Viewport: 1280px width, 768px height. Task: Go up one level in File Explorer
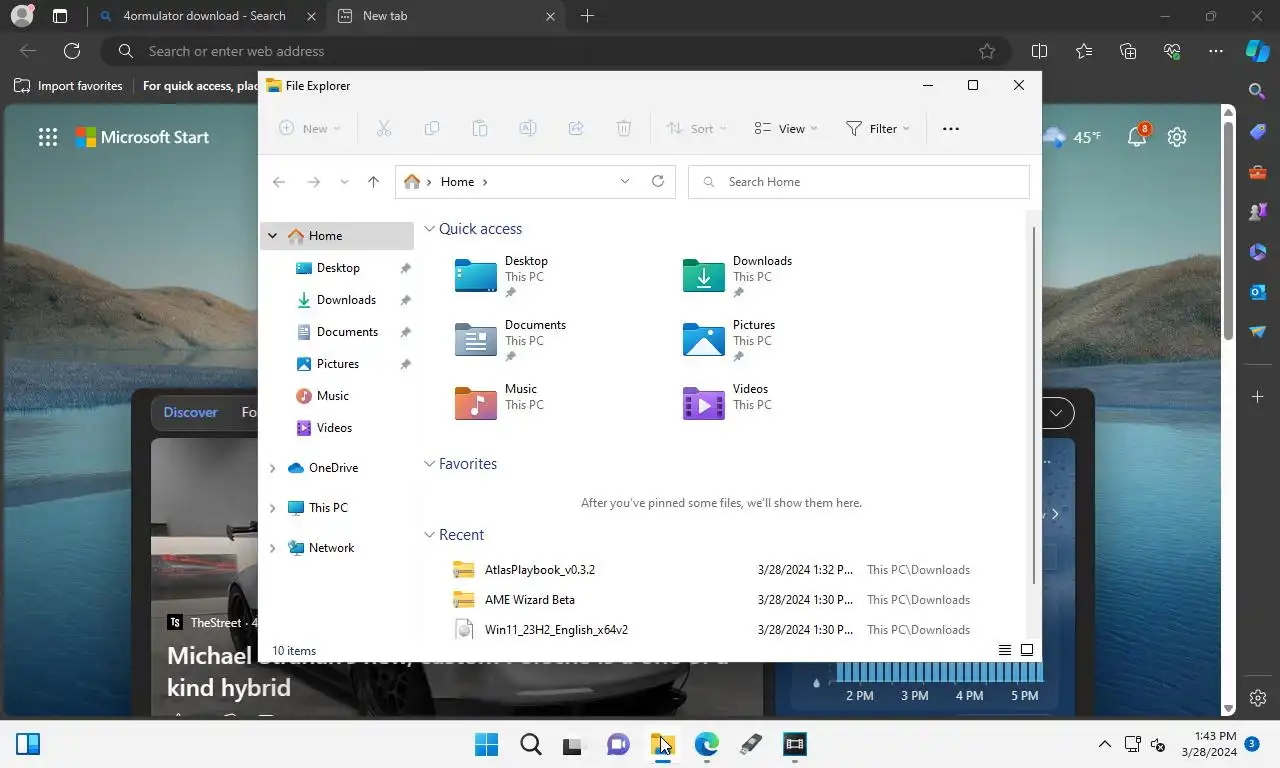pyautogui.click(x=373, y=182)
